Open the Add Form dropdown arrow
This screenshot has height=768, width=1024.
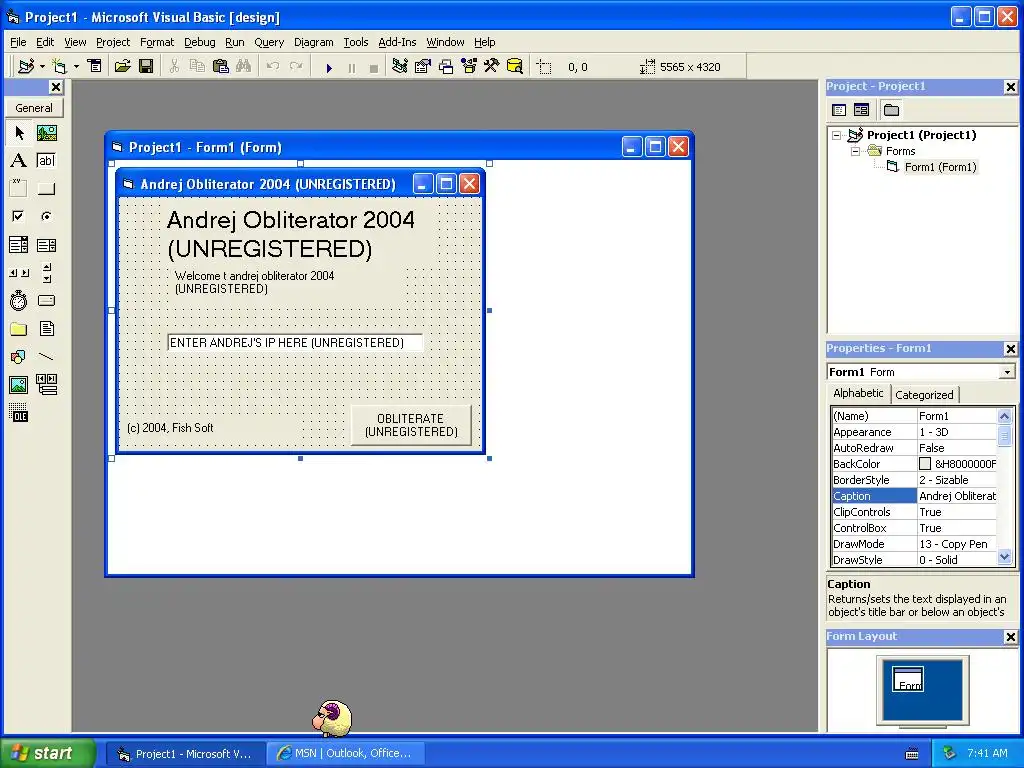[x=76, y=66]
